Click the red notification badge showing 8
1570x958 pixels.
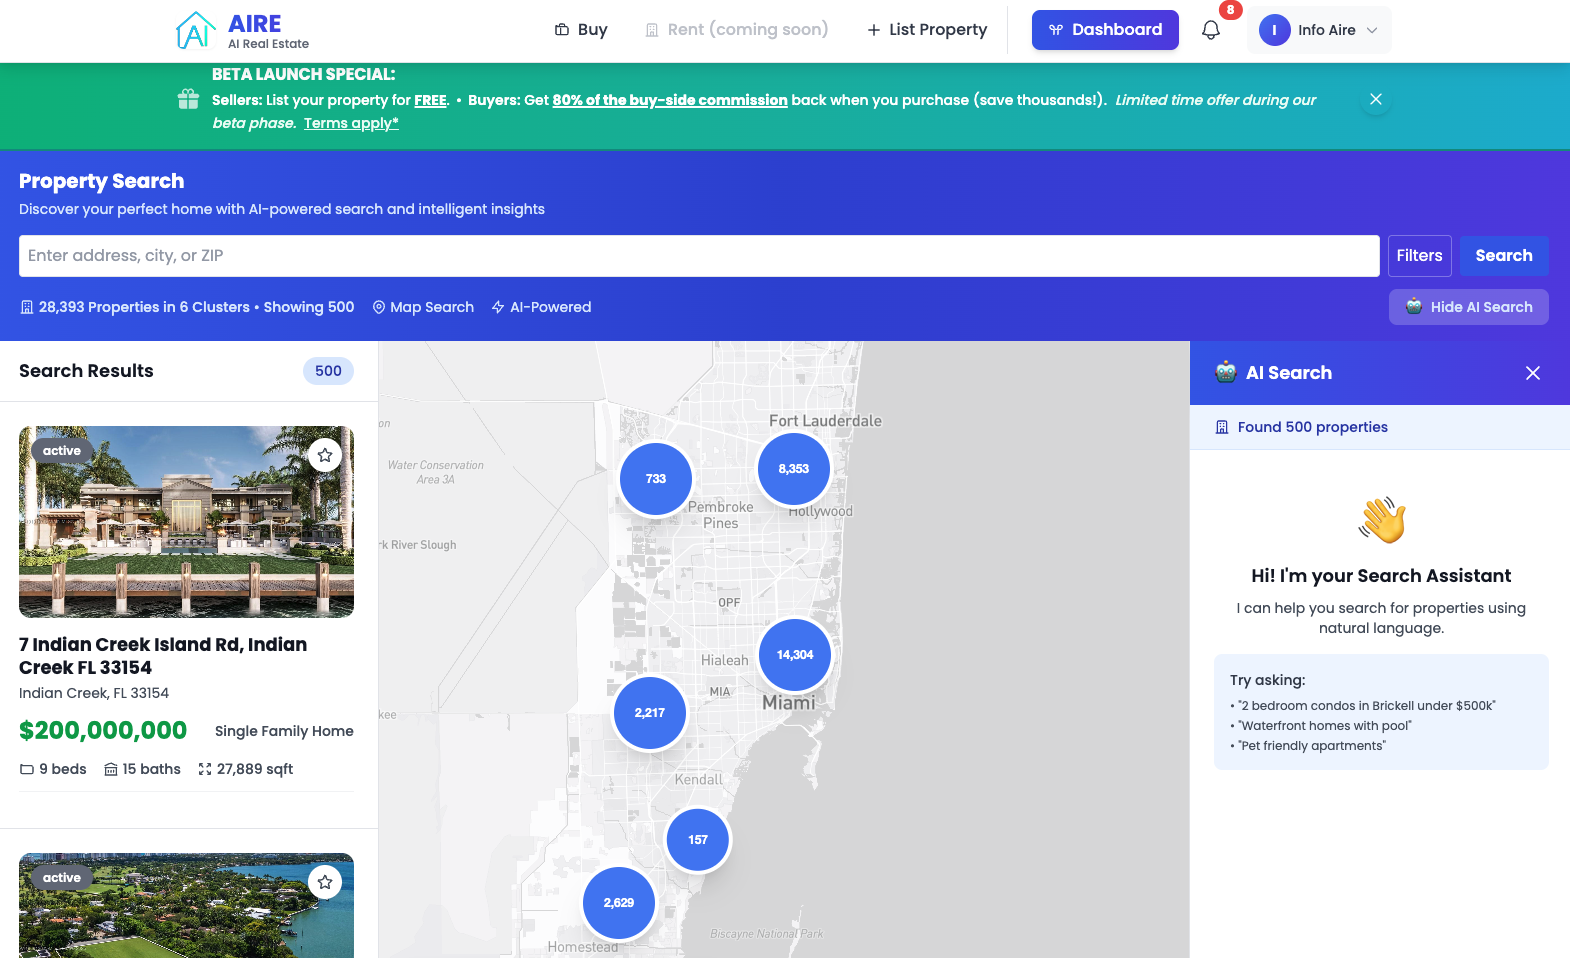(x=1230, y=10)
